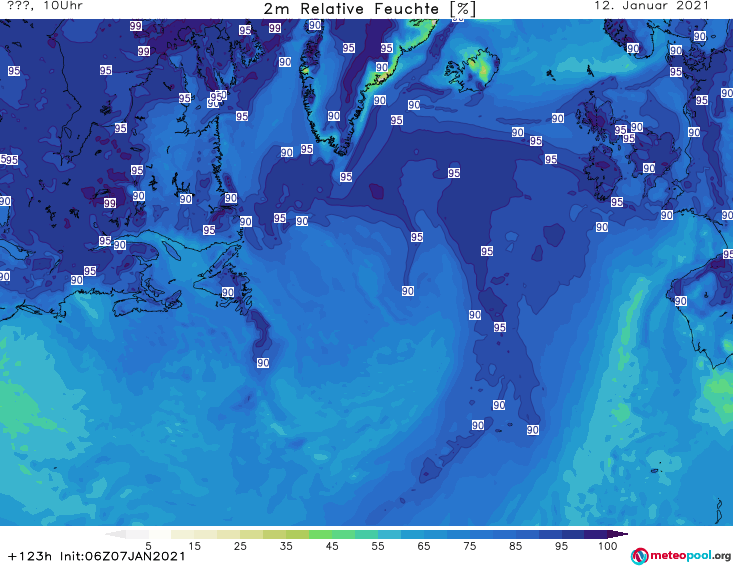Click the '12. Januar 2021' date text

pyautogui.click(x=651, y=6)
